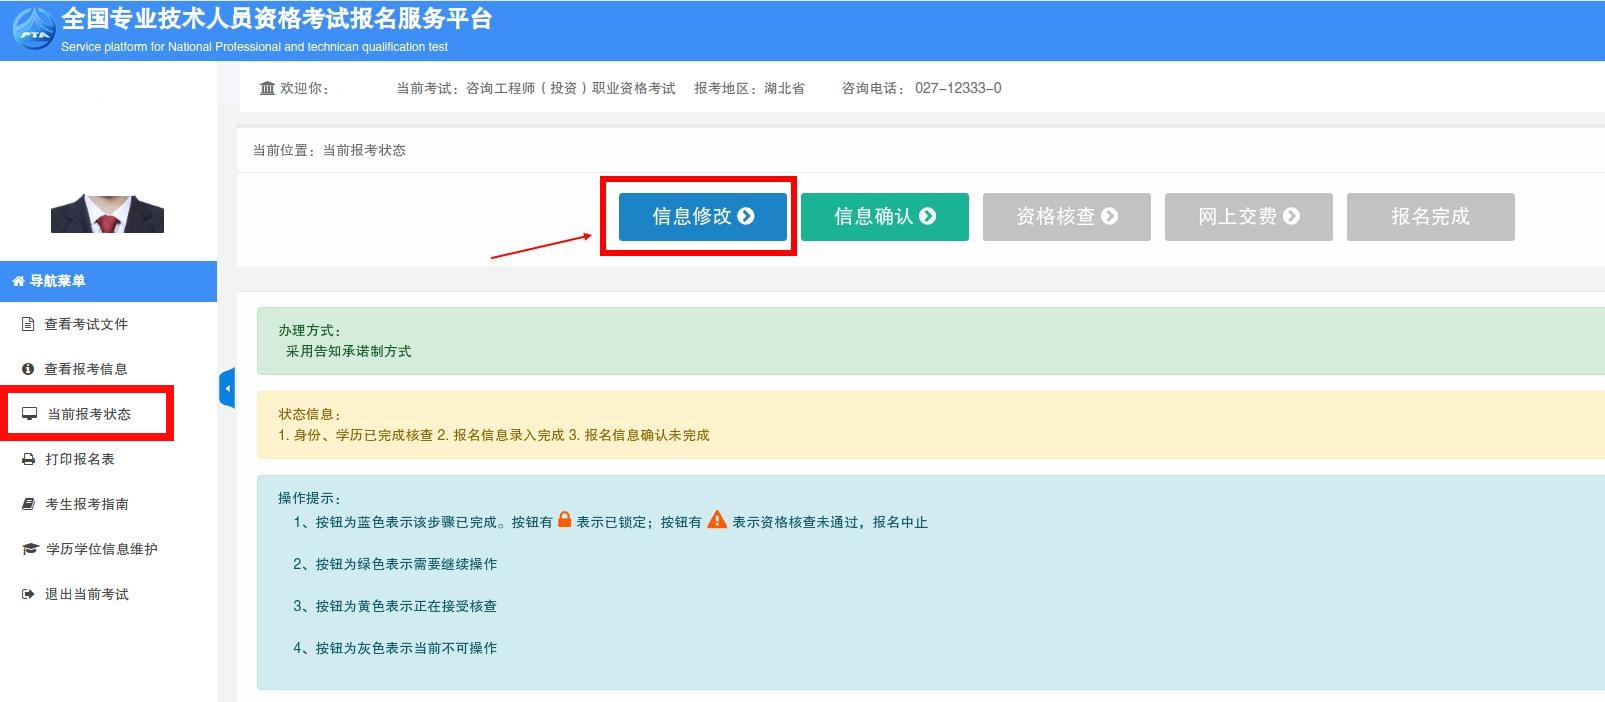
Task: Select 打印报名表 in the navigation menu
Action: 80,459
